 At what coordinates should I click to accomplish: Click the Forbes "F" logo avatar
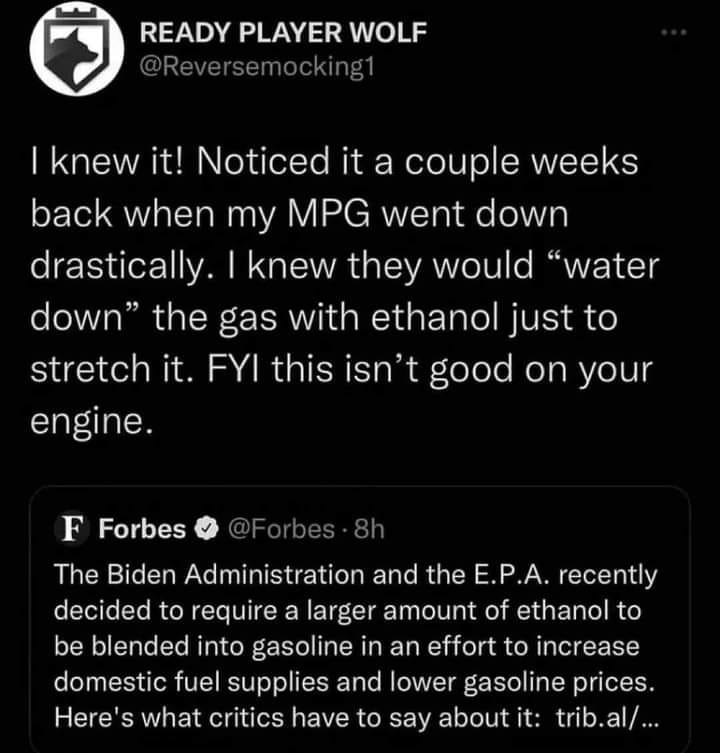click(74, 530)
